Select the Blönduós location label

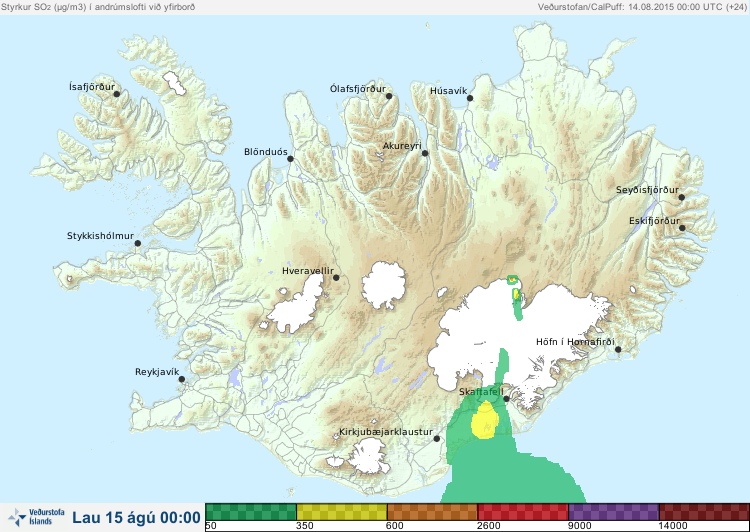pos(266,152)
